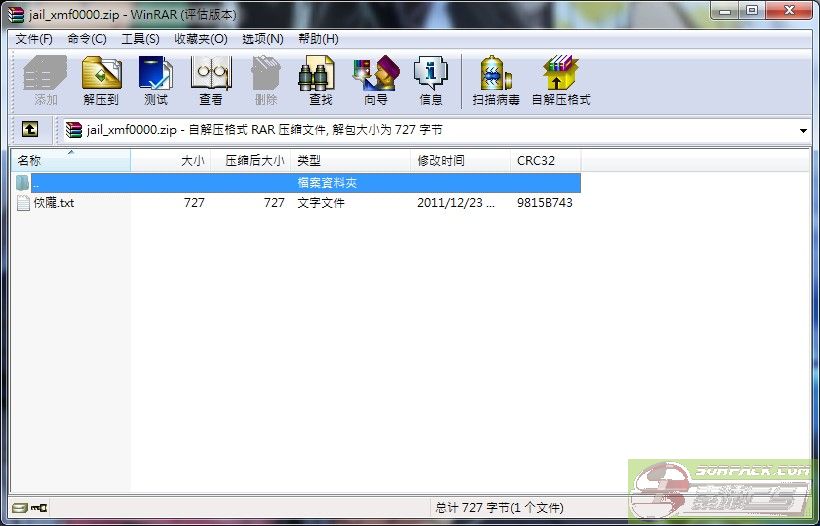Screen dimensions: 820x526
Task: Click the 扫描病毒 (Virus Scan) icon
Action: tap(496, 80)
